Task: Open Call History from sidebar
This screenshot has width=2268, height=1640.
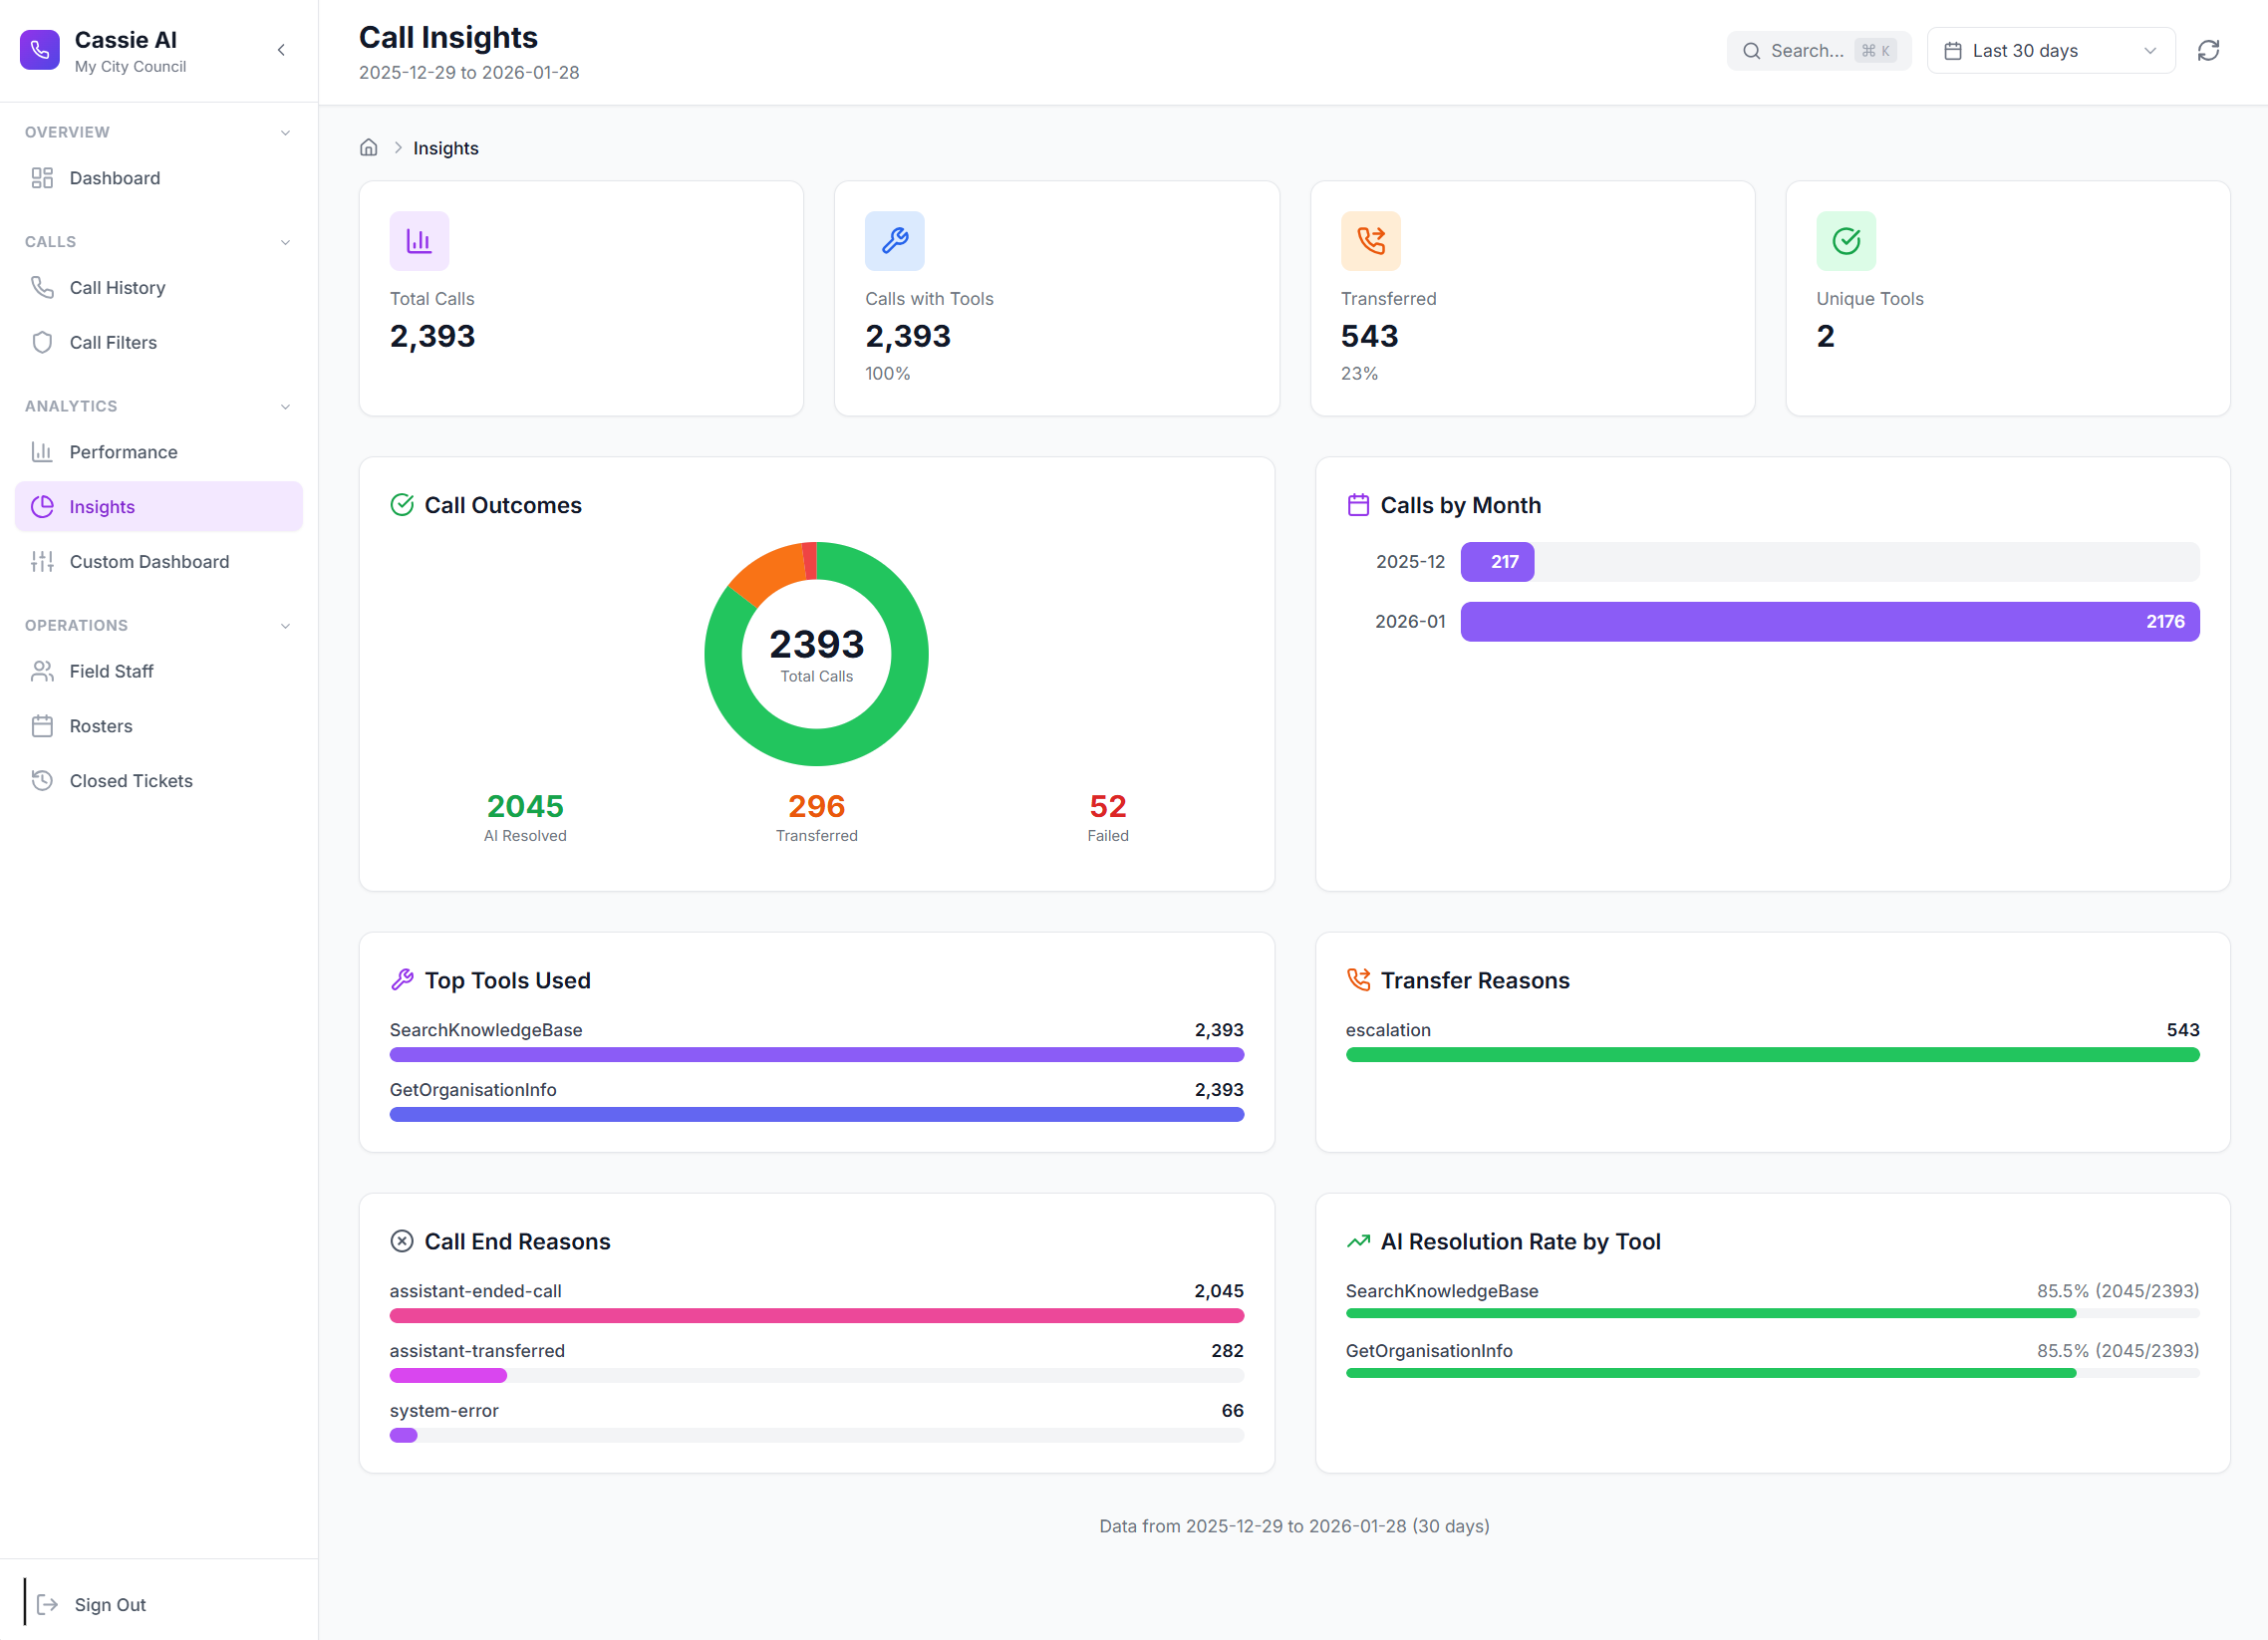Action: (x=159, y=287)
